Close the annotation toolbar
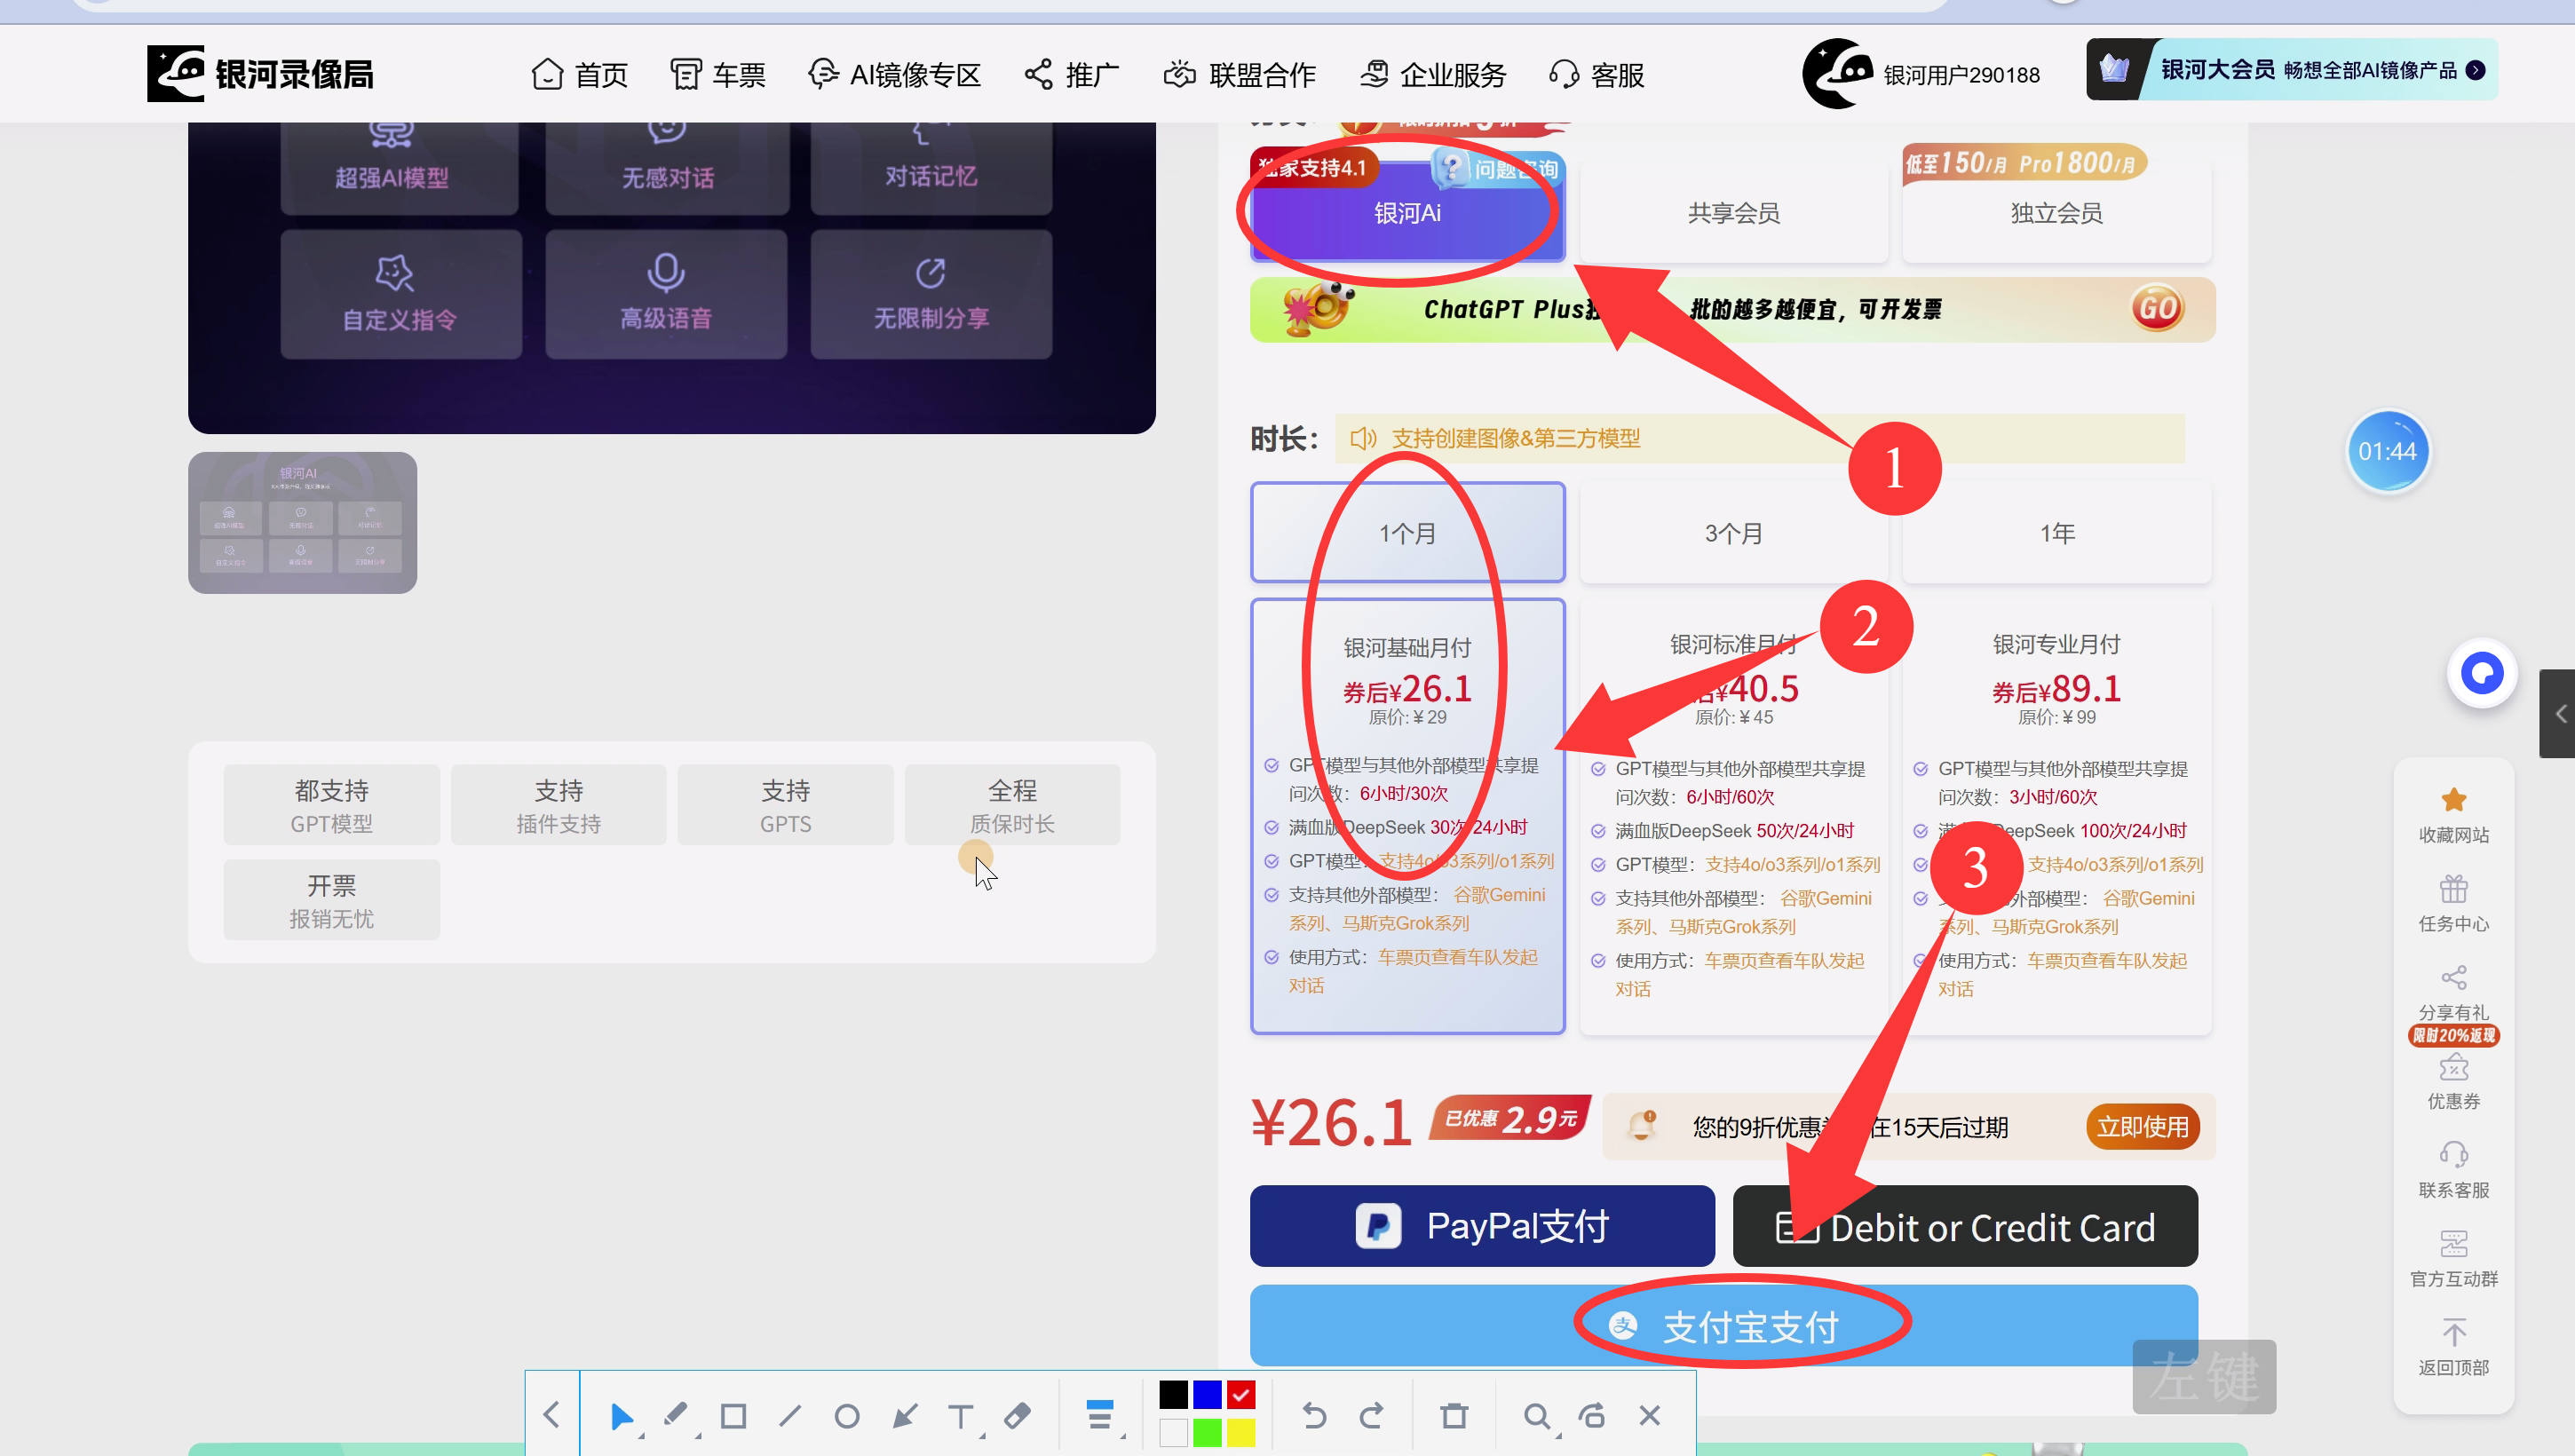The image size is (2575, 1456). [1650, 1416]
